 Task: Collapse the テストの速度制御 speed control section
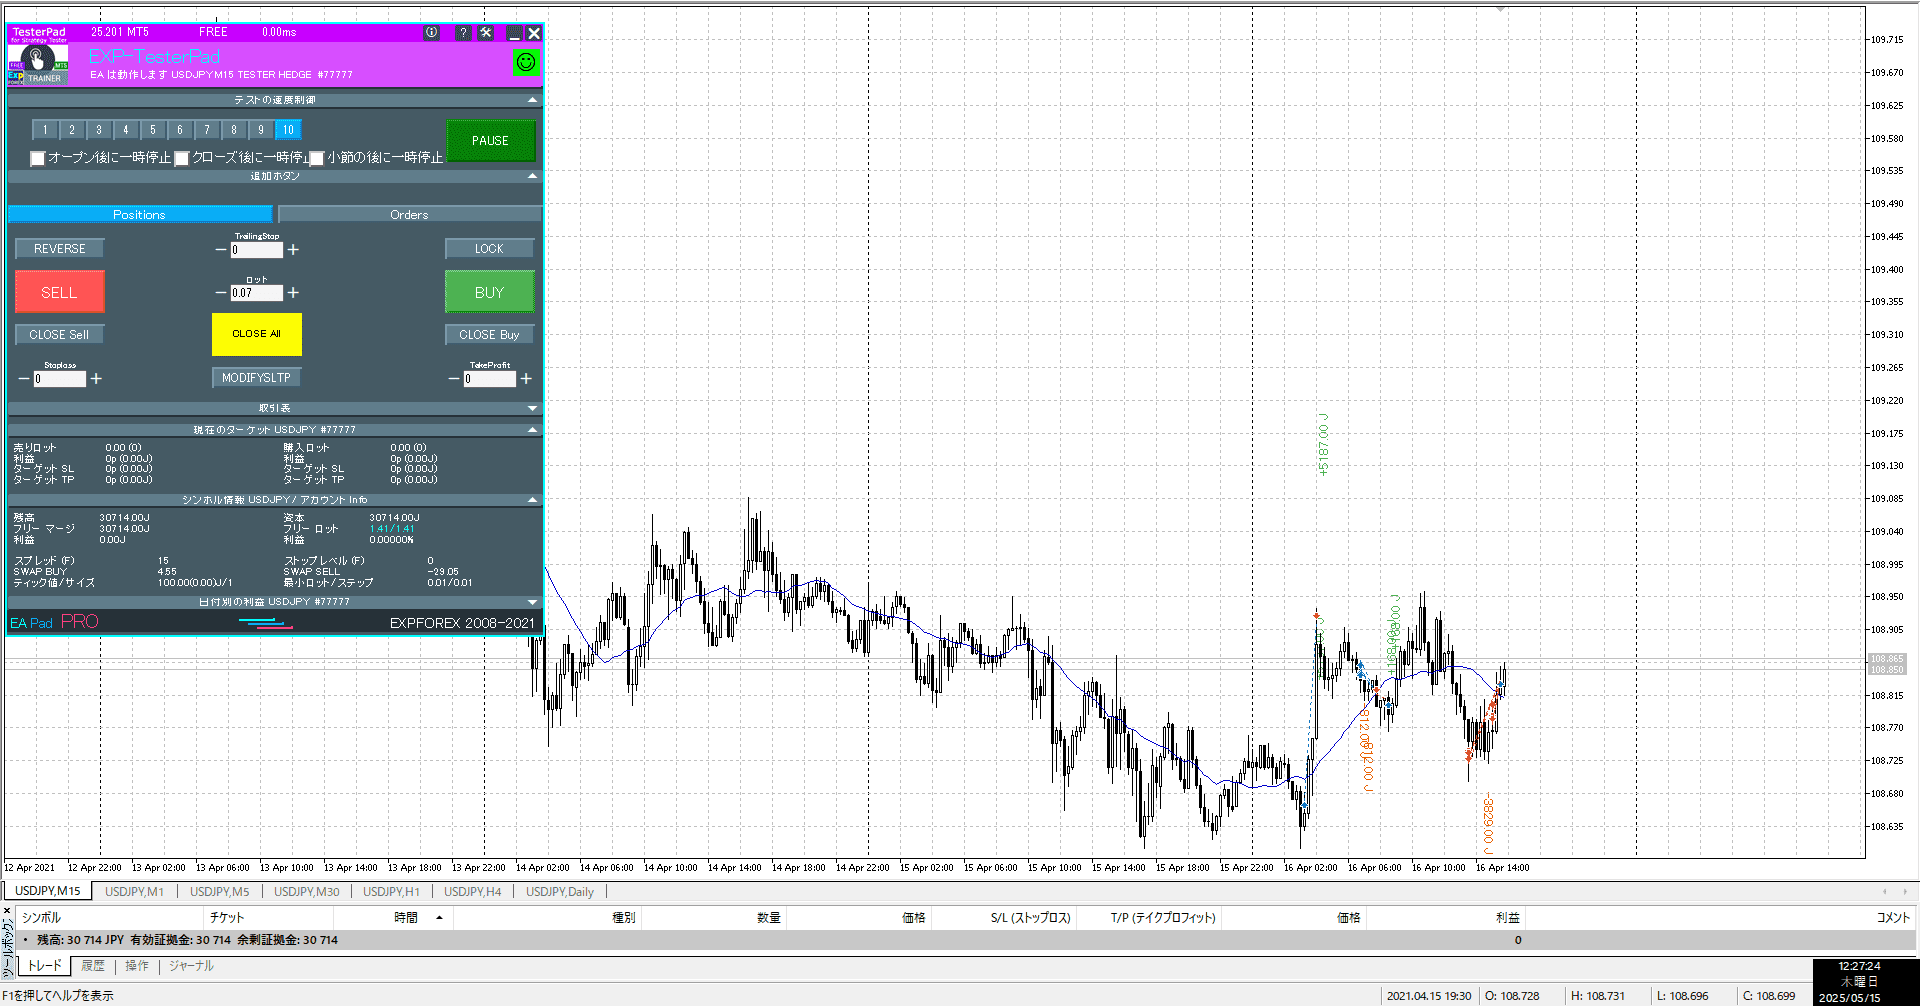click(532, 100)
